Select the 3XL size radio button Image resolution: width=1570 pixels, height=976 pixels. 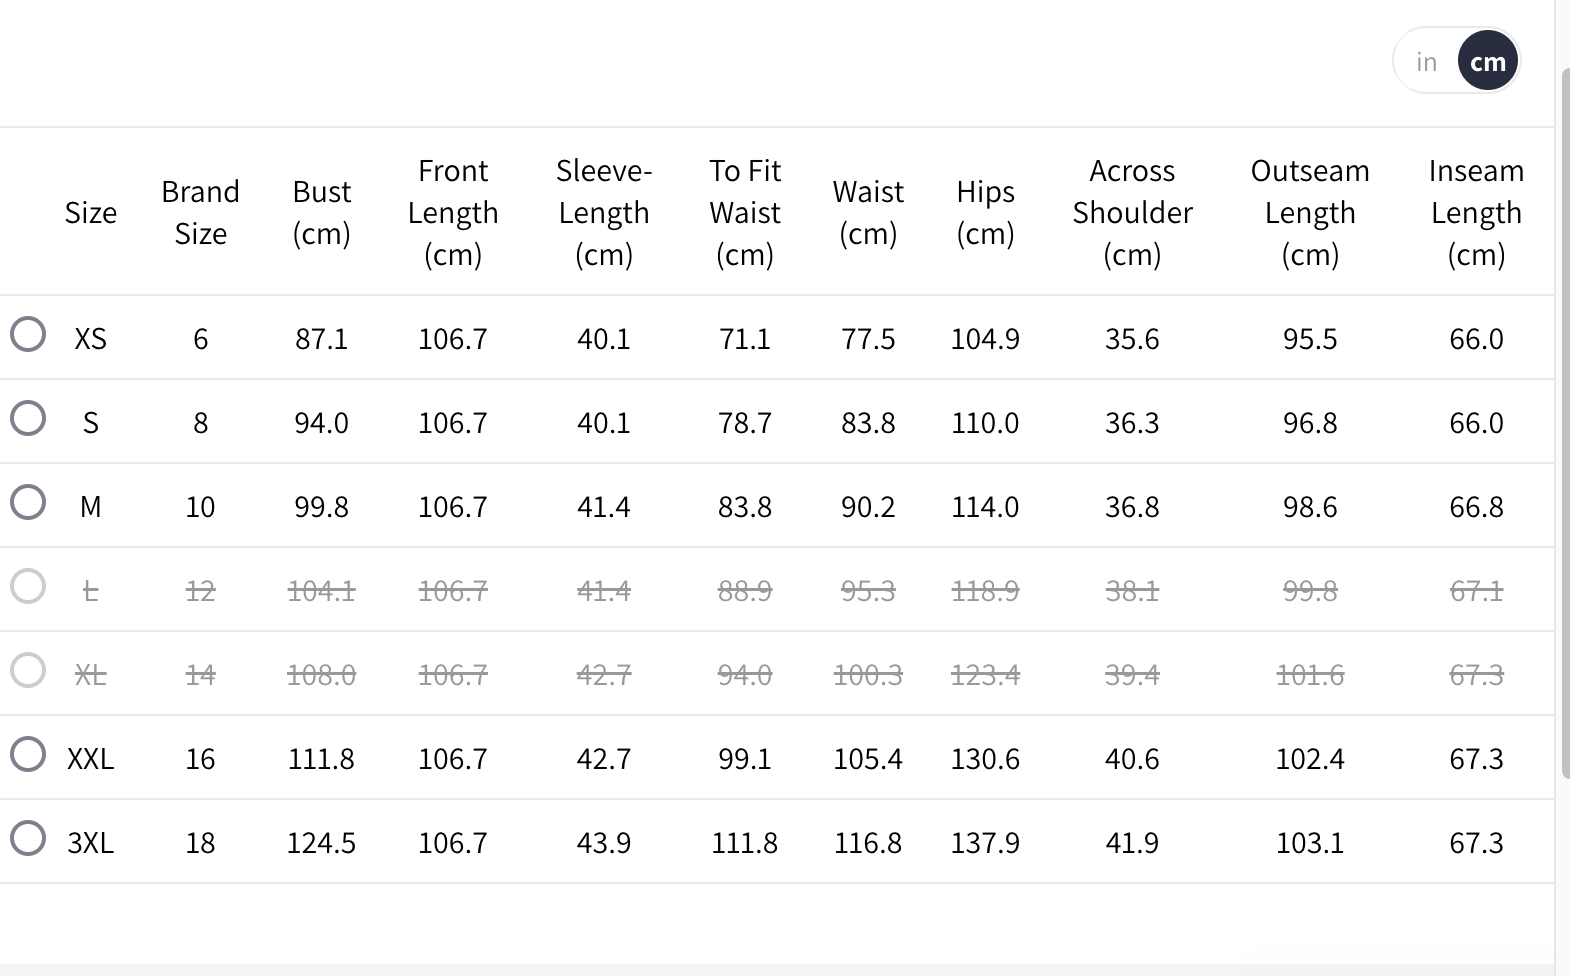coord(28,838)
